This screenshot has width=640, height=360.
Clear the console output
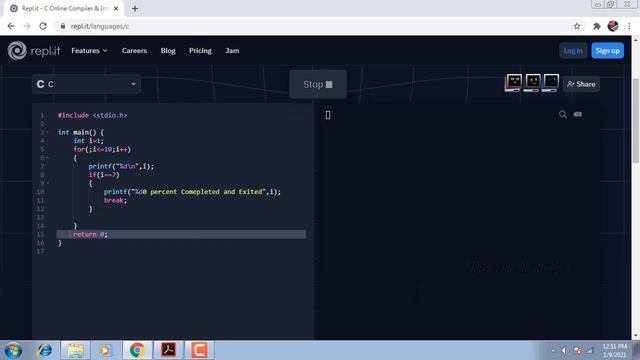click(578, 114)
